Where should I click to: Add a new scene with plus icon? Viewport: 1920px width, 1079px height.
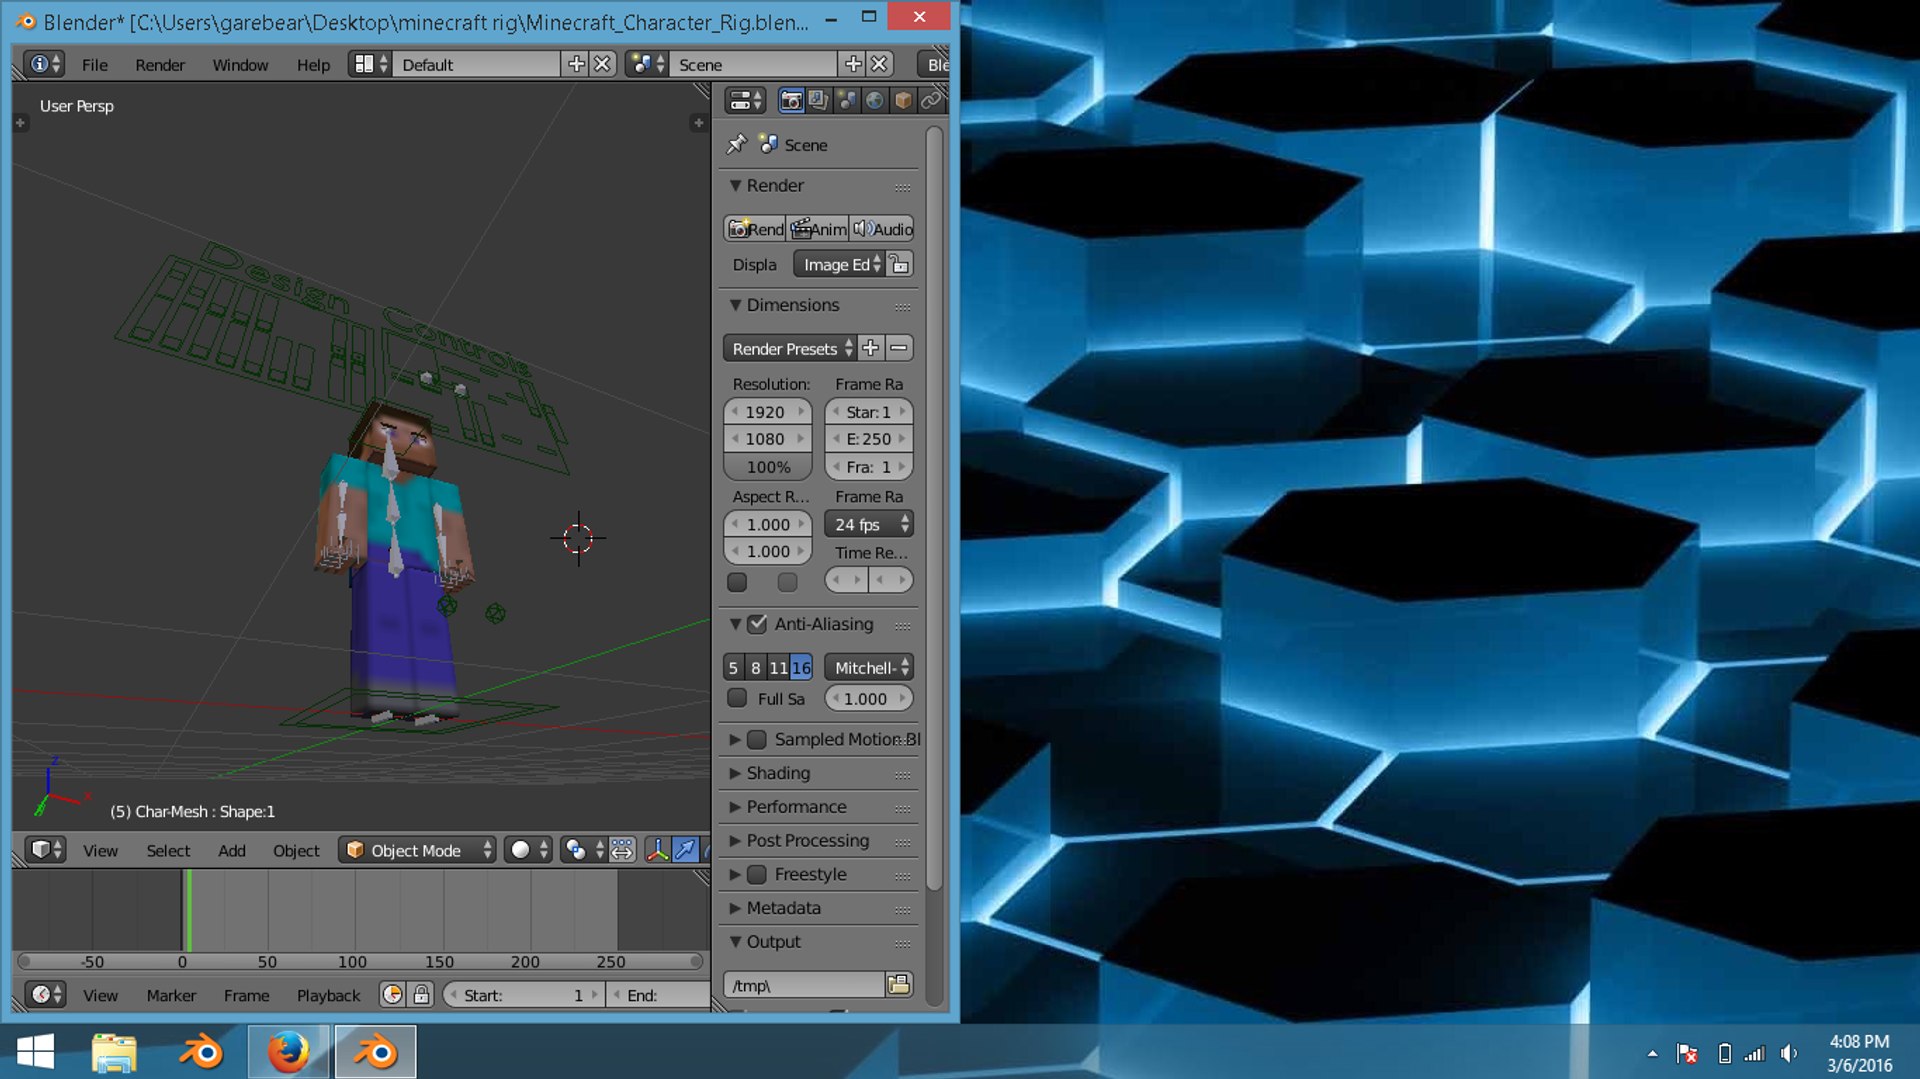(x=853, y=64)
